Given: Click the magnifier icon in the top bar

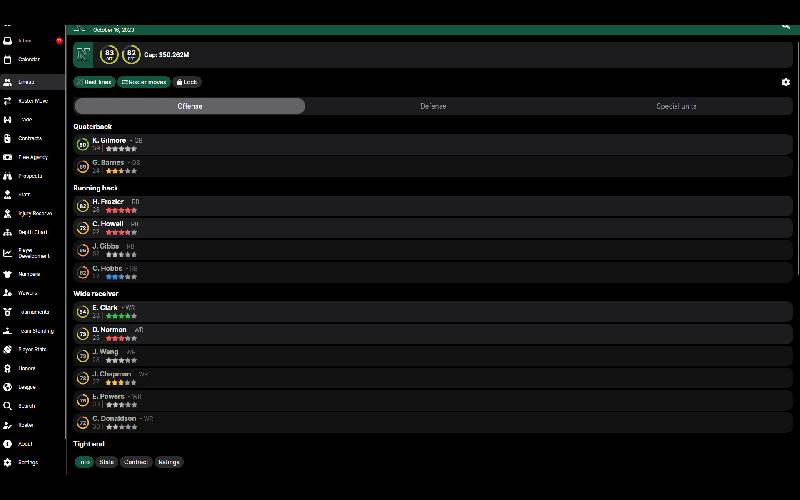Looking at the screenshot, I should click(786, 27).
